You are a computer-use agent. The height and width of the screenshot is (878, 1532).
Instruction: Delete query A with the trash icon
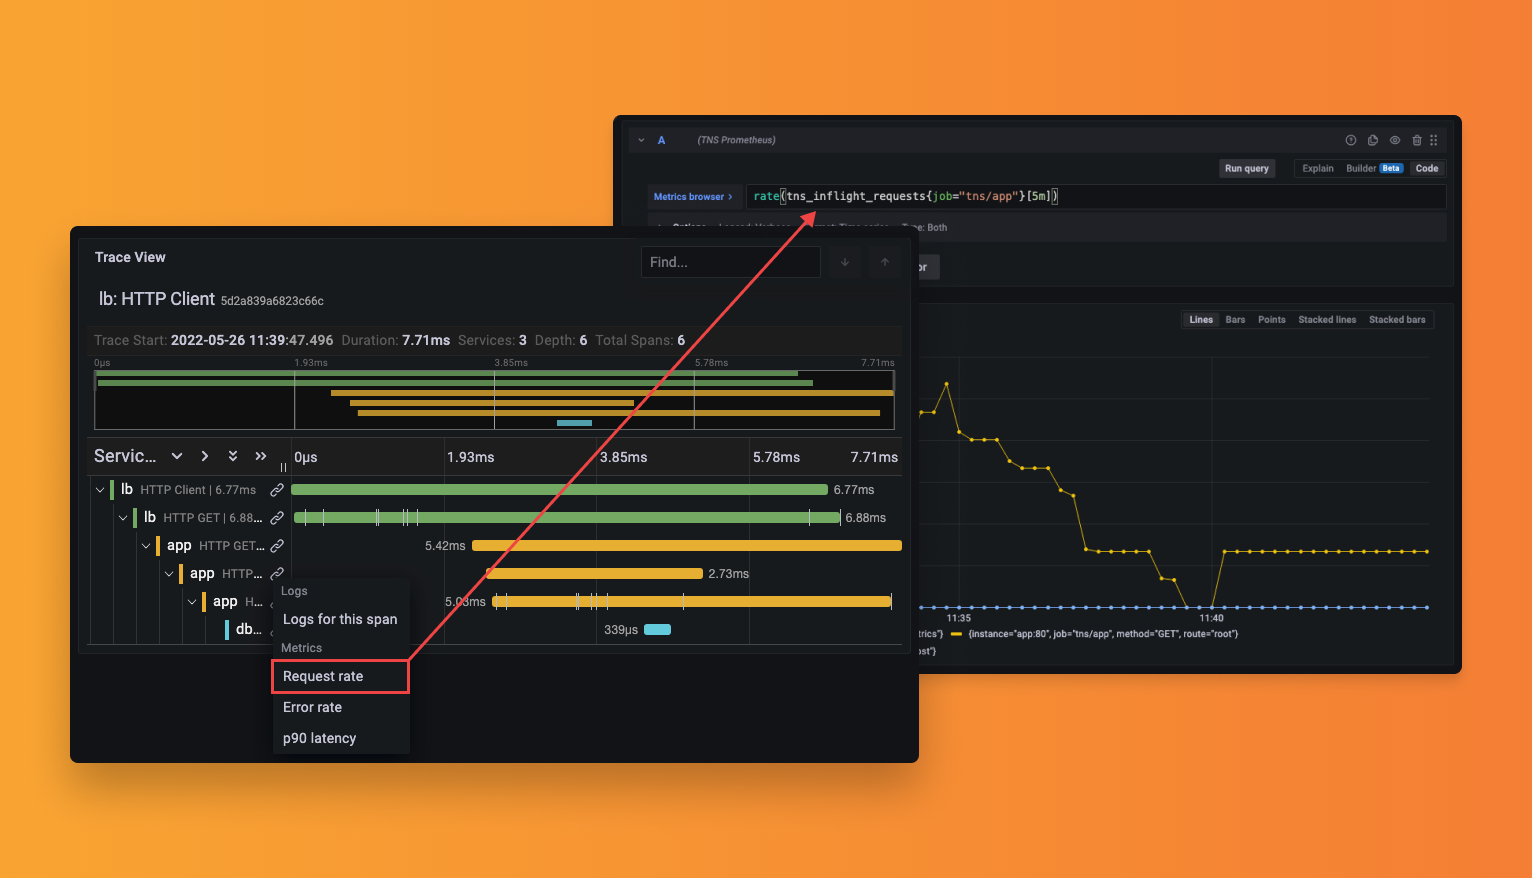(x=1417, y=140)
